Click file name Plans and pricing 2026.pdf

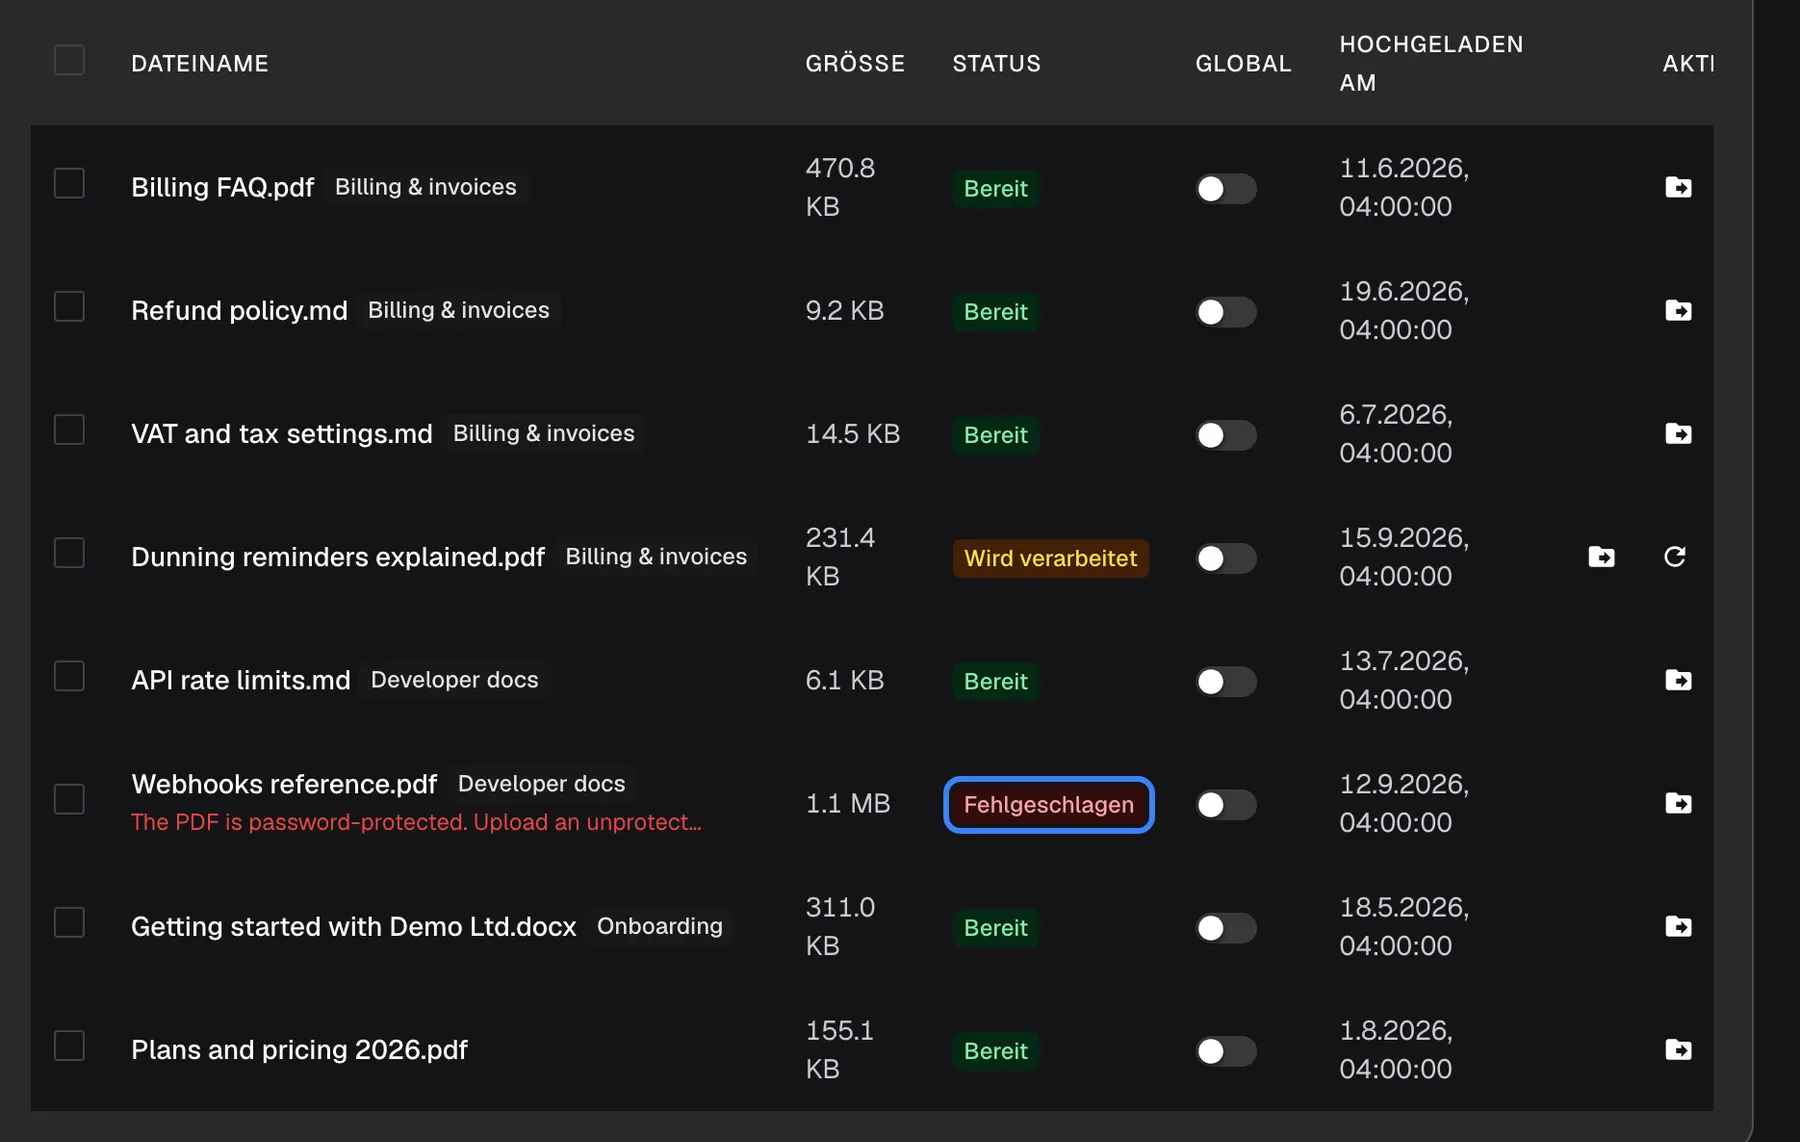[299, 1050]
